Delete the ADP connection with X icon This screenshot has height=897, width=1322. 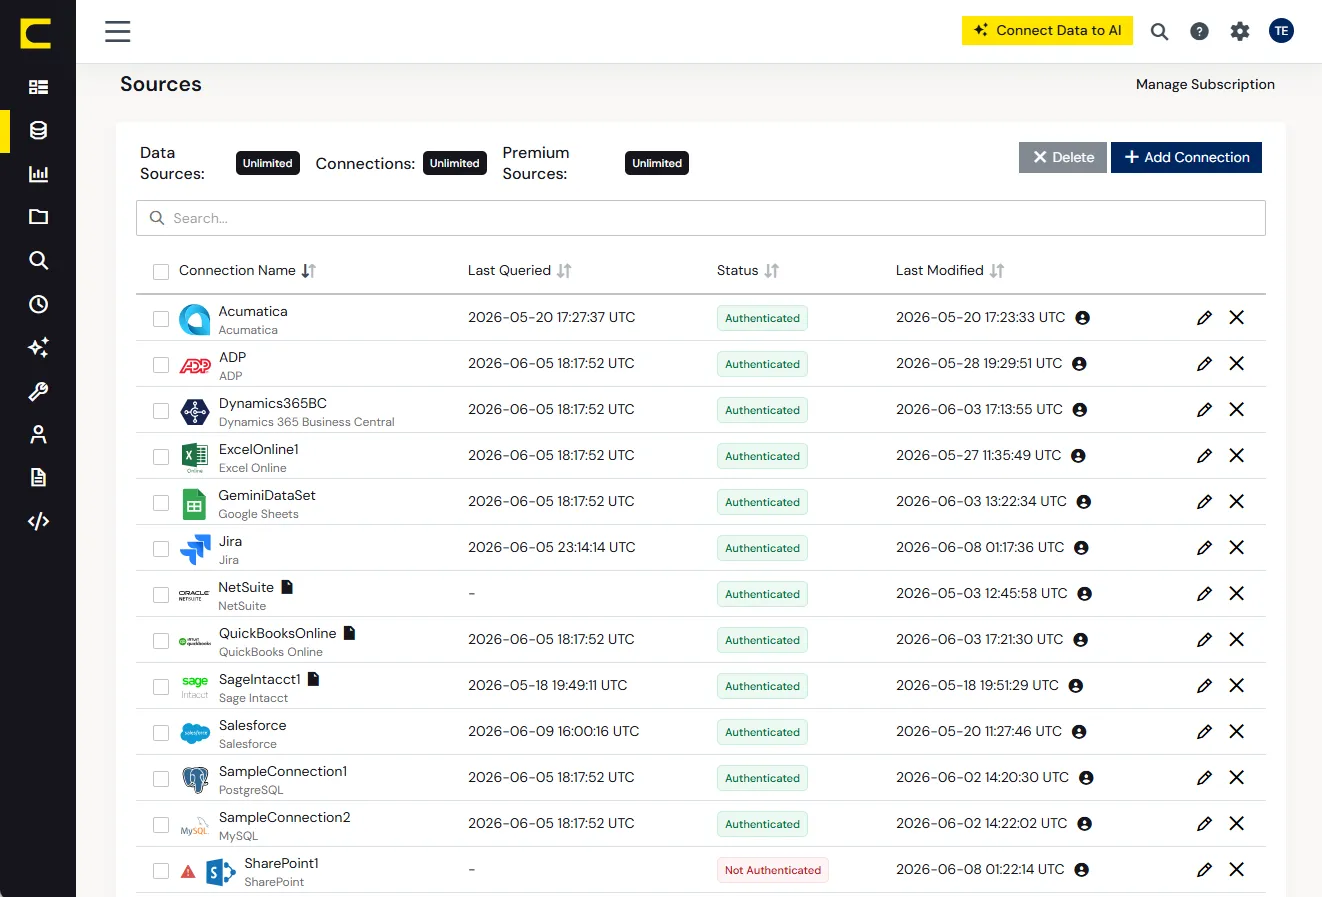pyautogui.click(x=1237, y=364)
